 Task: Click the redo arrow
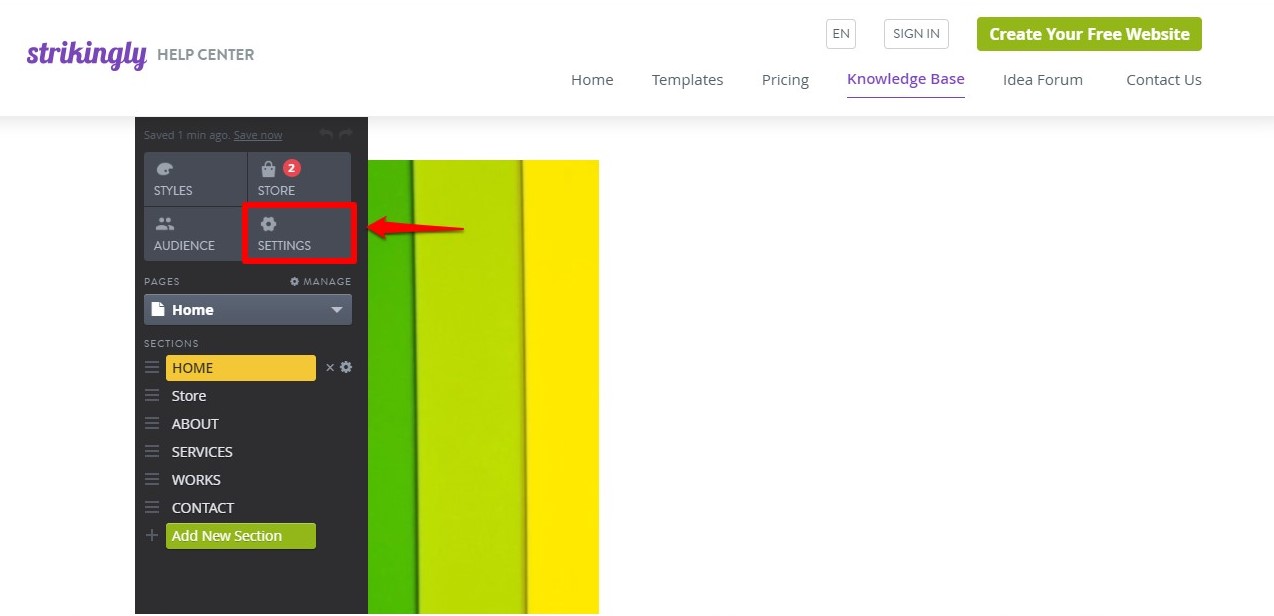346,133
